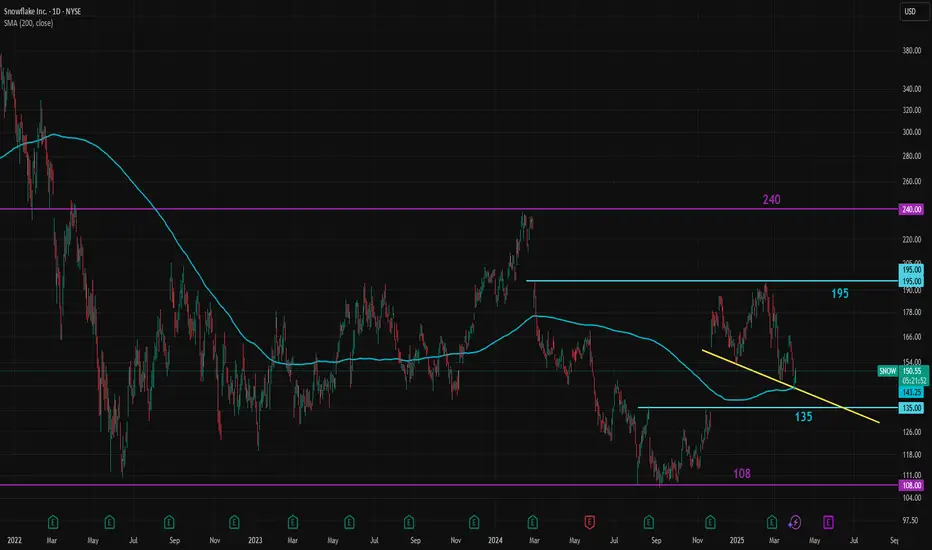The height and width of the screenshot is (550, 932).
Task: Select the purple horizontal line at 108
Action: (449, 485)
